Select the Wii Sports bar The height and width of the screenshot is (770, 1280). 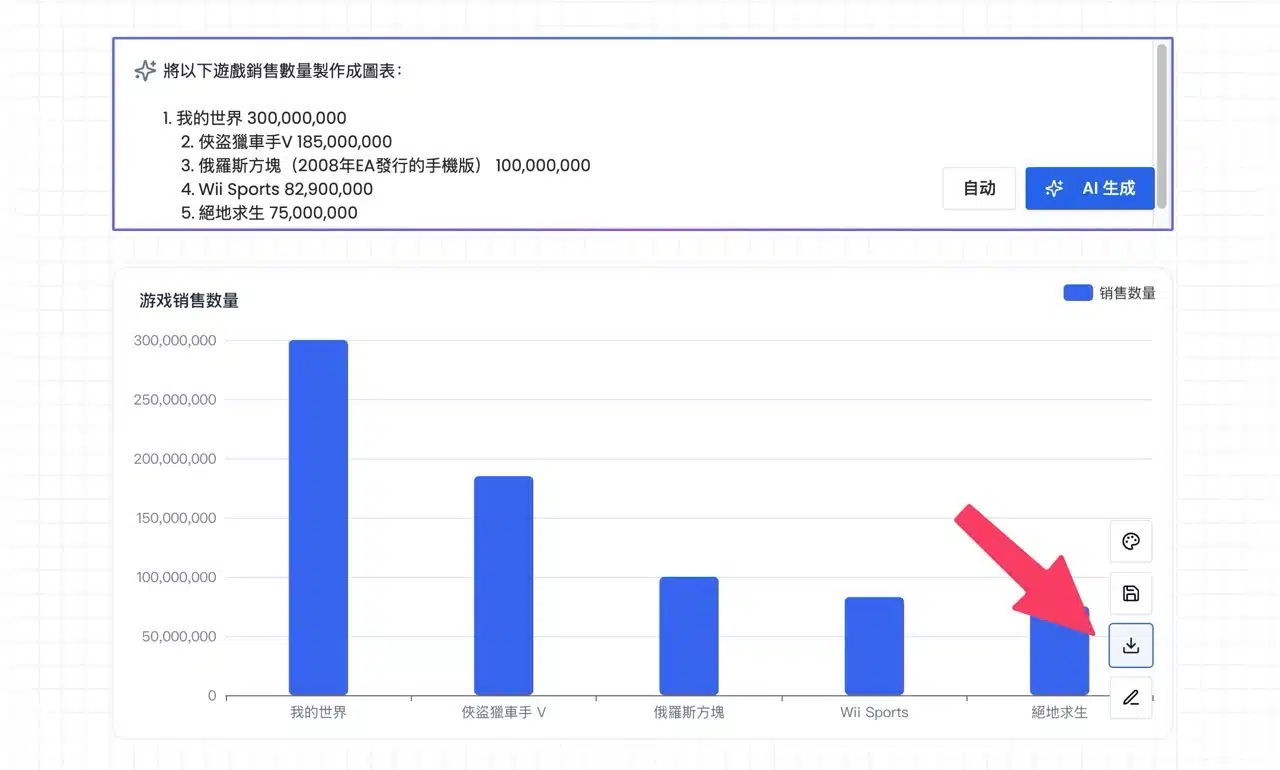point(874,646)
